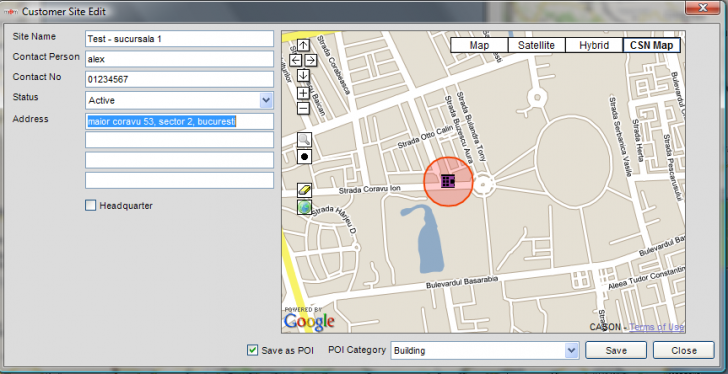Click the Strada Herta label

[x=637, y=140]
